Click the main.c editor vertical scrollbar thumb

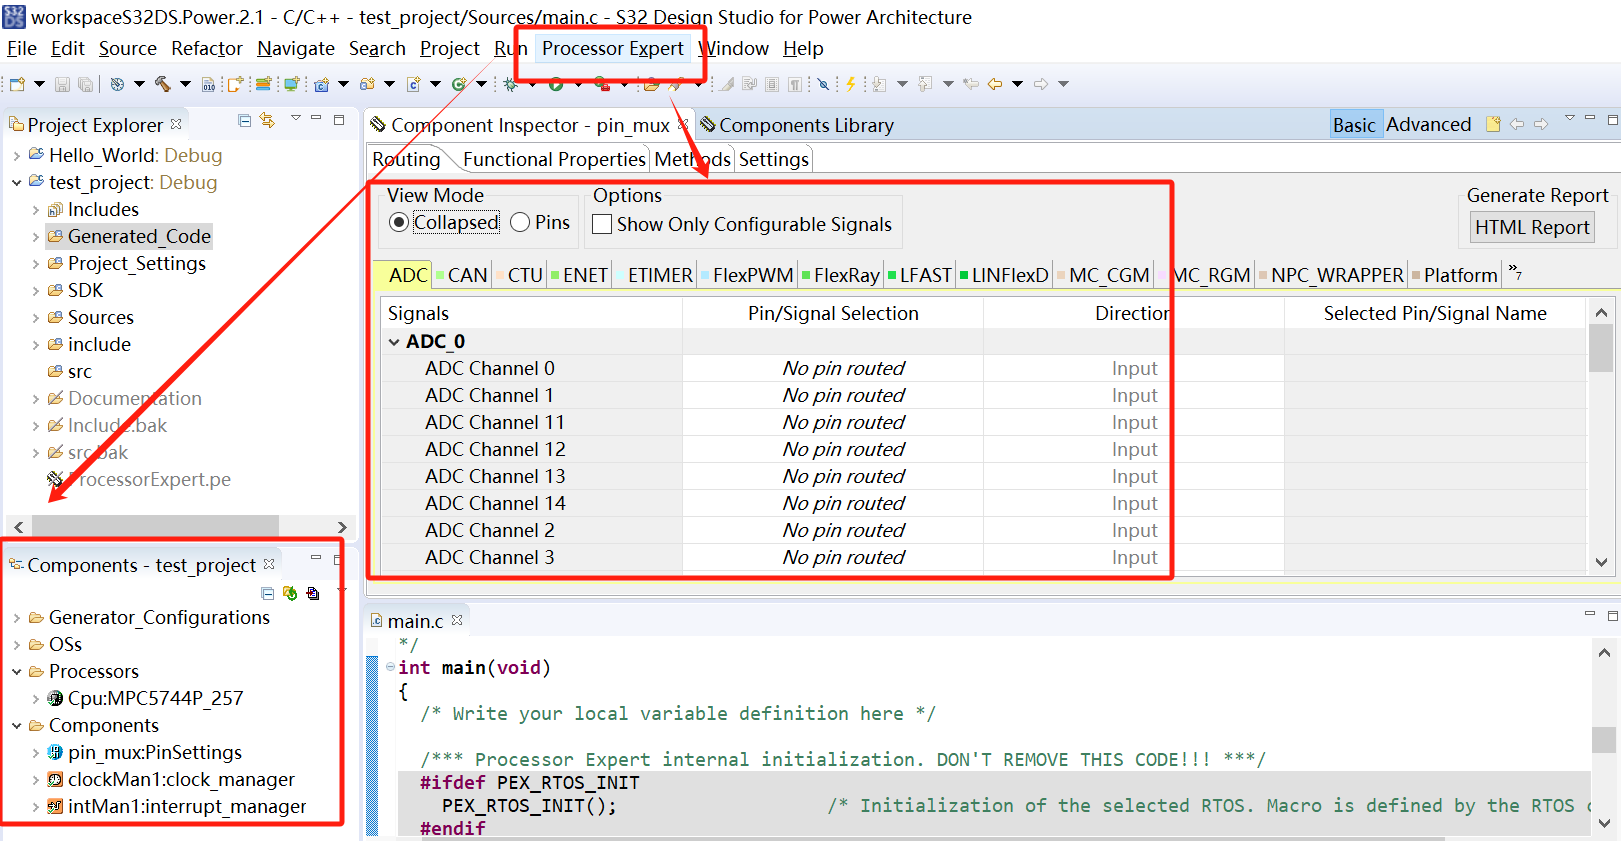[x=1603, y=739]
